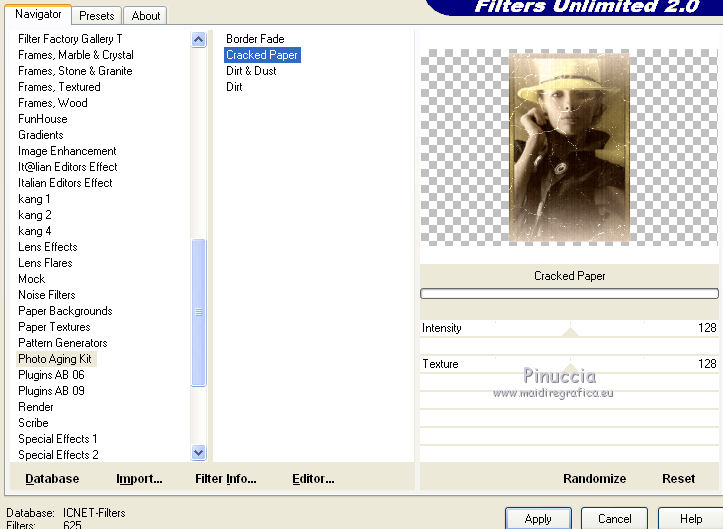Select Paper Textures category
The width and height of the screenshot is (723, 529).
[x=54, y=327]
